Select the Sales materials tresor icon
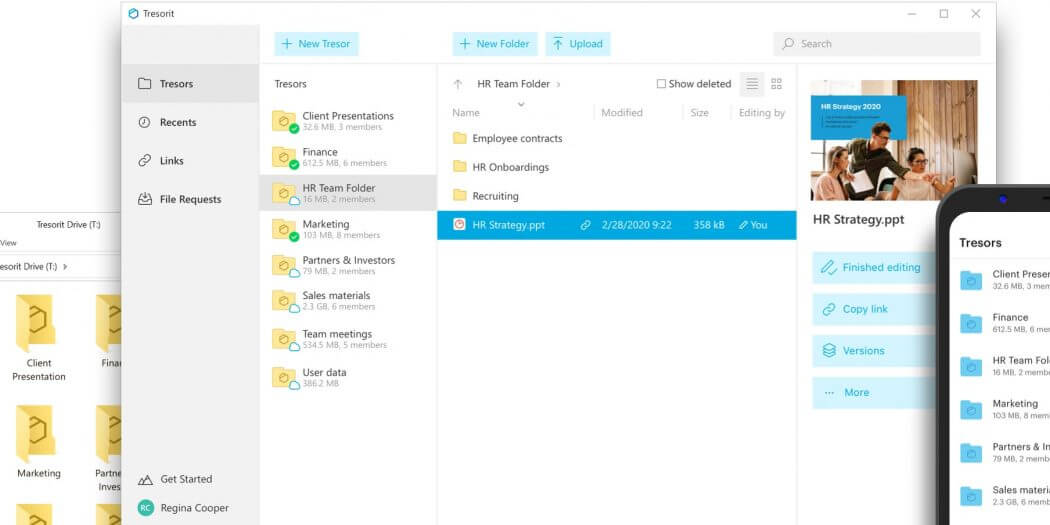 (x=285, y=301)
